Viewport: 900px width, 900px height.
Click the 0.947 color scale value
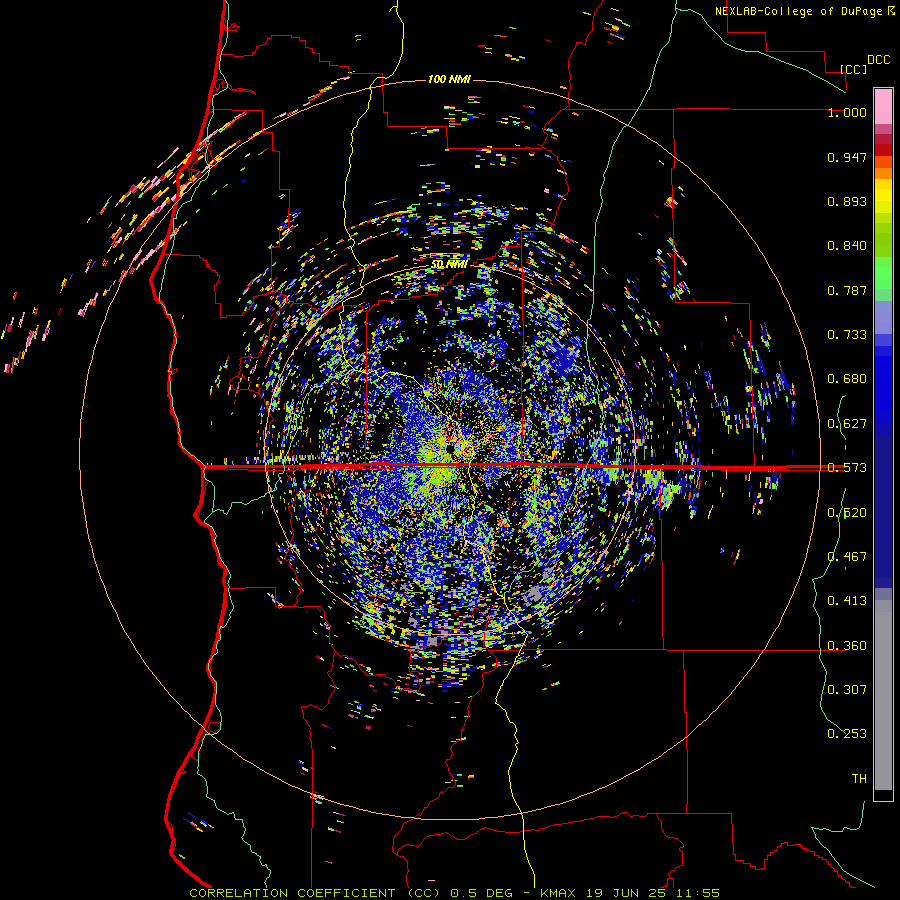click(x=847, y=157)
